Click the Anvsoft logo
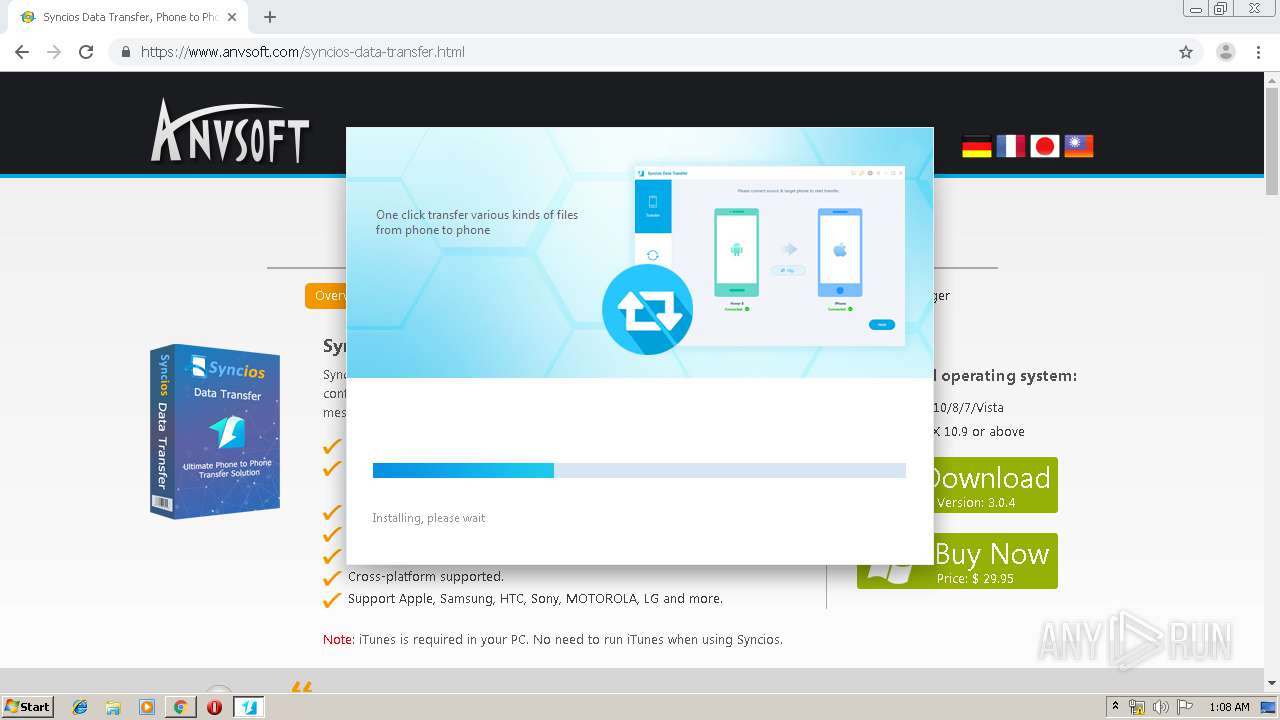The image size is (1280, 720). click(x=230, y=130)
